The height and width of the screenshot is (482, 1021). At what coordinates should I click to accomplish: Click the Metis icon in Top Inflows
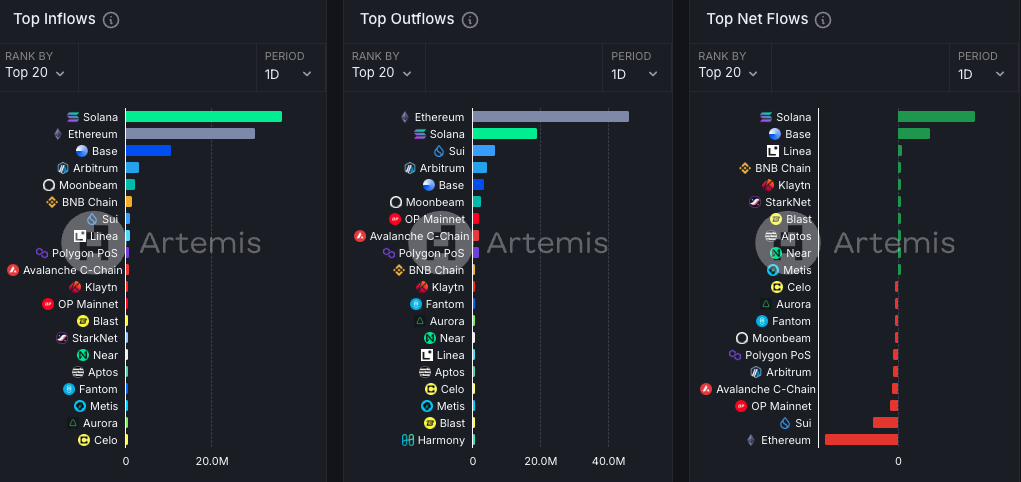pyautogui.click(x=80, y=406)
